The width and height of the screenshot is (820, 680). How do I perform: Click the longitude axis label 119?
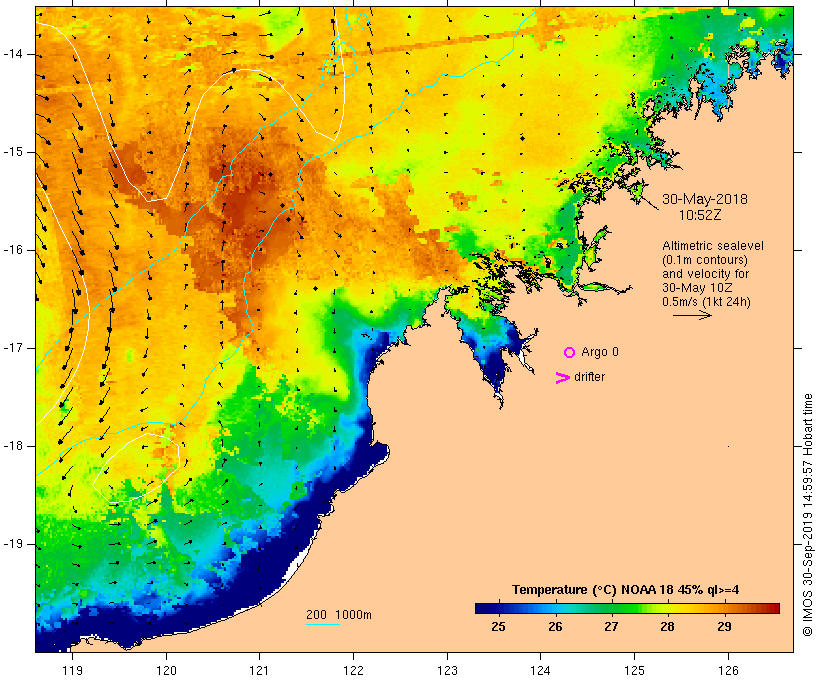click(x=72, y=671)
